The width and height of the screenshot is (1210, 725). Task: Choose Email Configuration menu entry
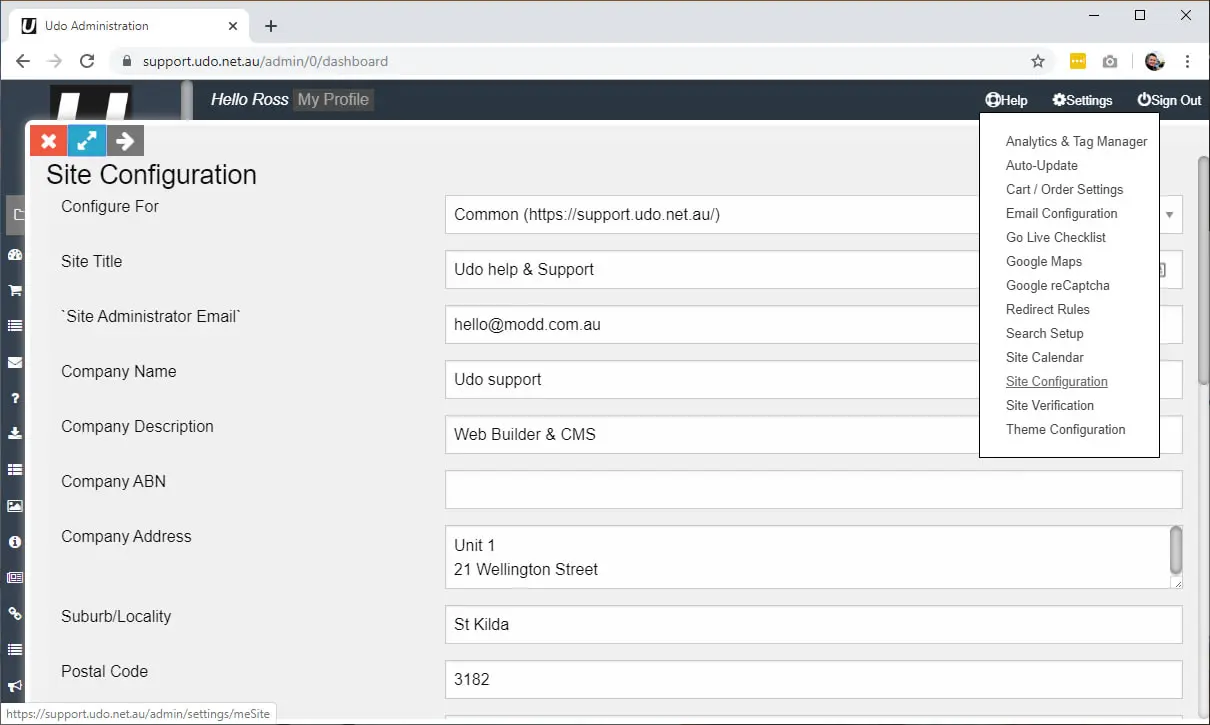pos(1061,213)
